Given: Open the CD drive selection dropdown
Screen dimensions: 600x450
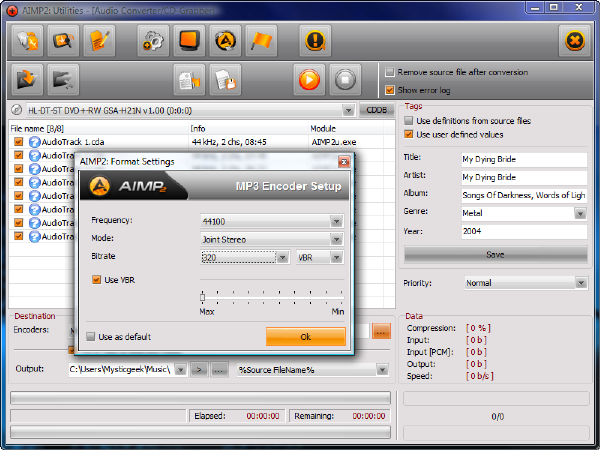Looking at the screenshot, I should [x=348, y=110].
